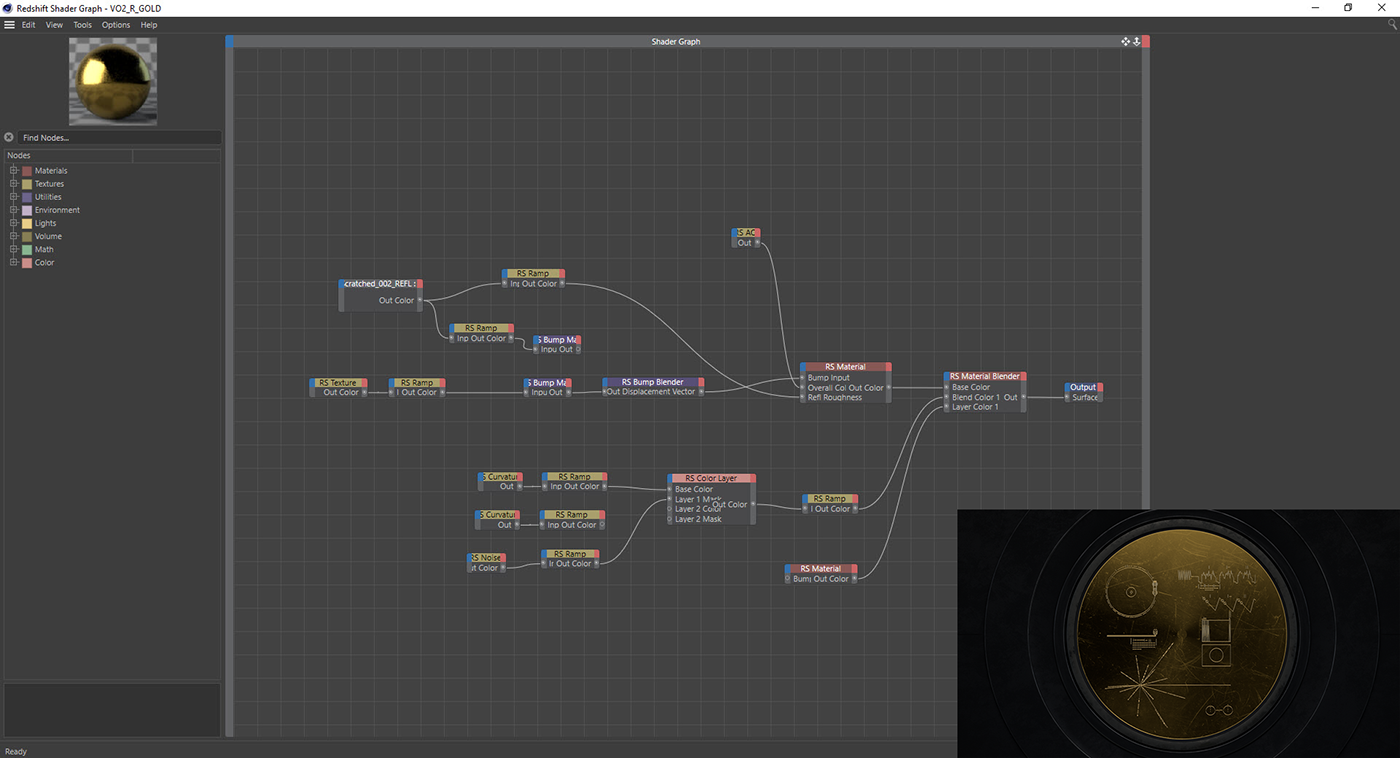
Task: Click the red corner of Shader Graph header
Action: [1146, 42]
